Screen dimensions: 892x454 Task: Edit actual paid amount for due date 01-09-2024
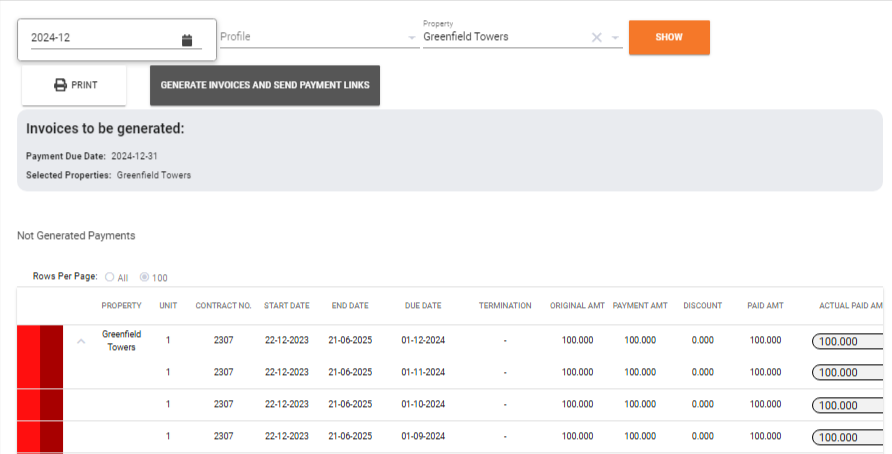coord(847,438)
